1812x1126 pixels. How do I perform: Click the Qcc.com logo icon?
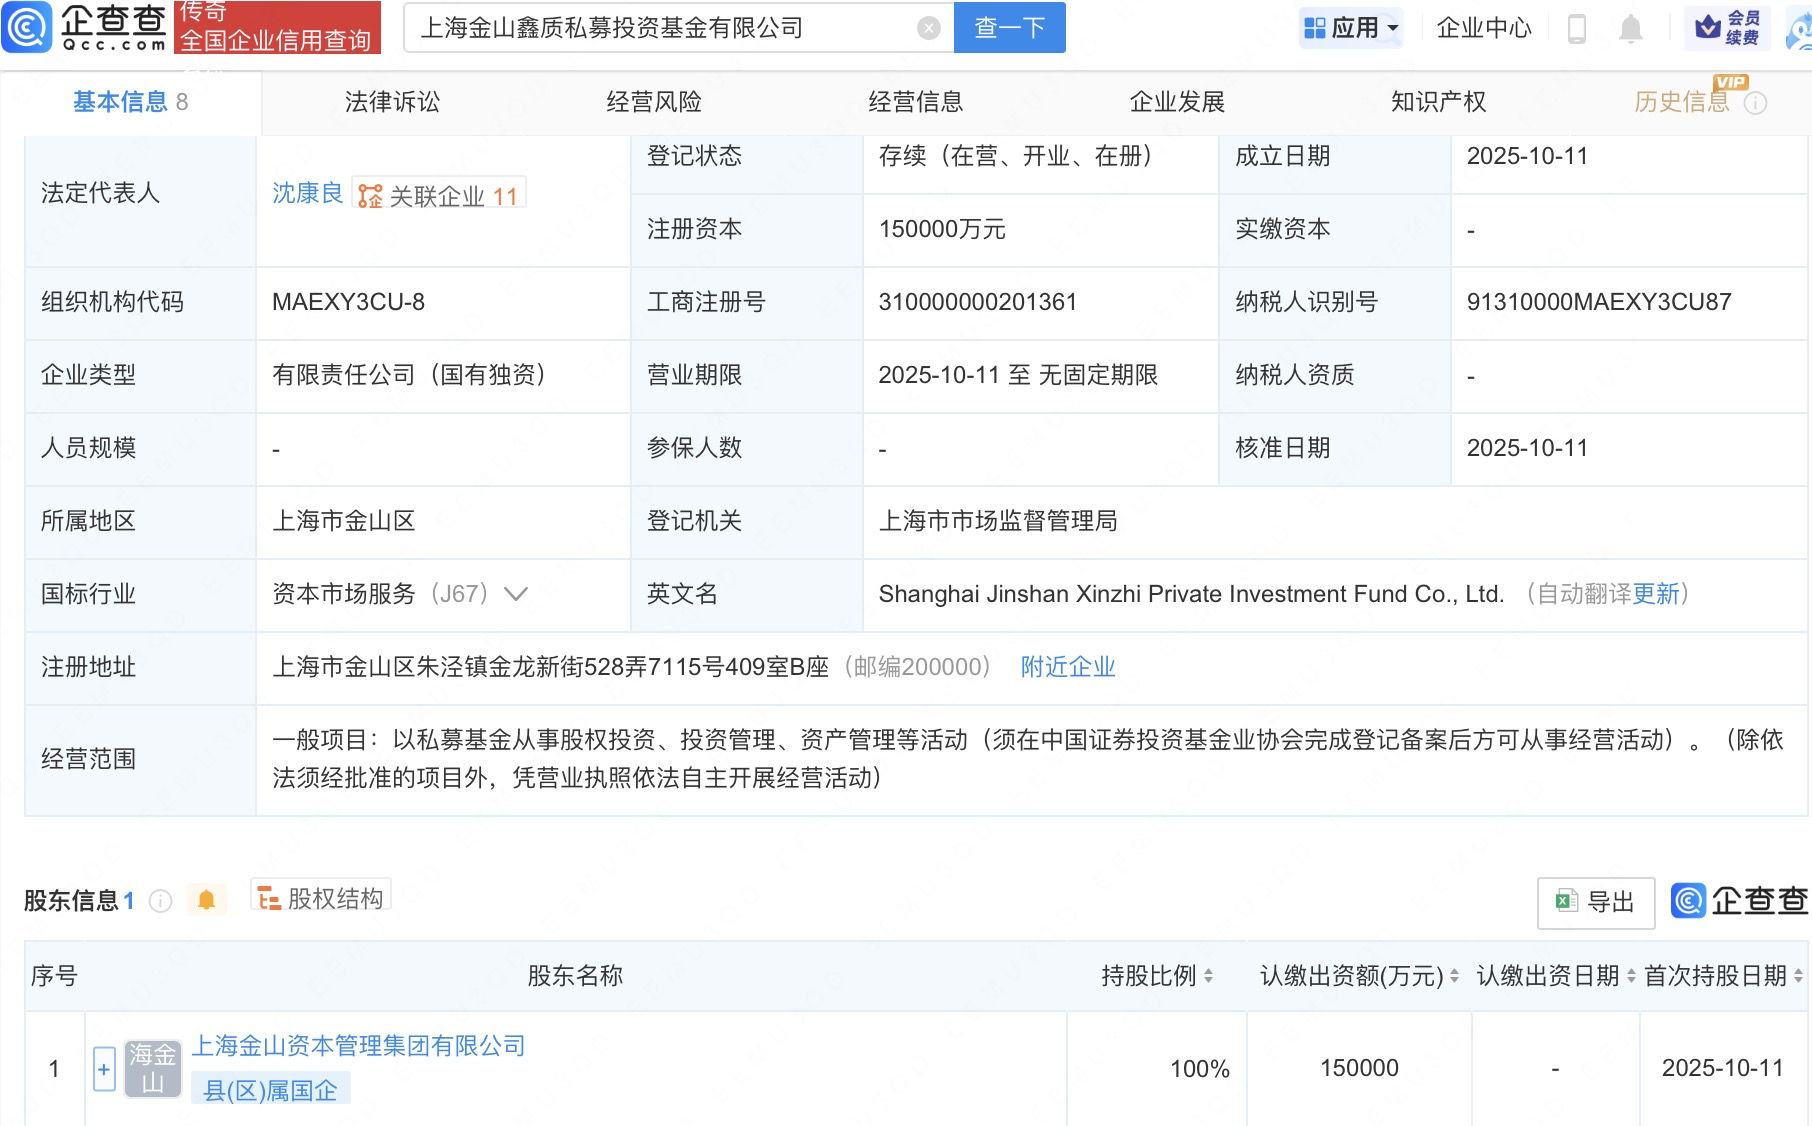[x=27, y=27]
